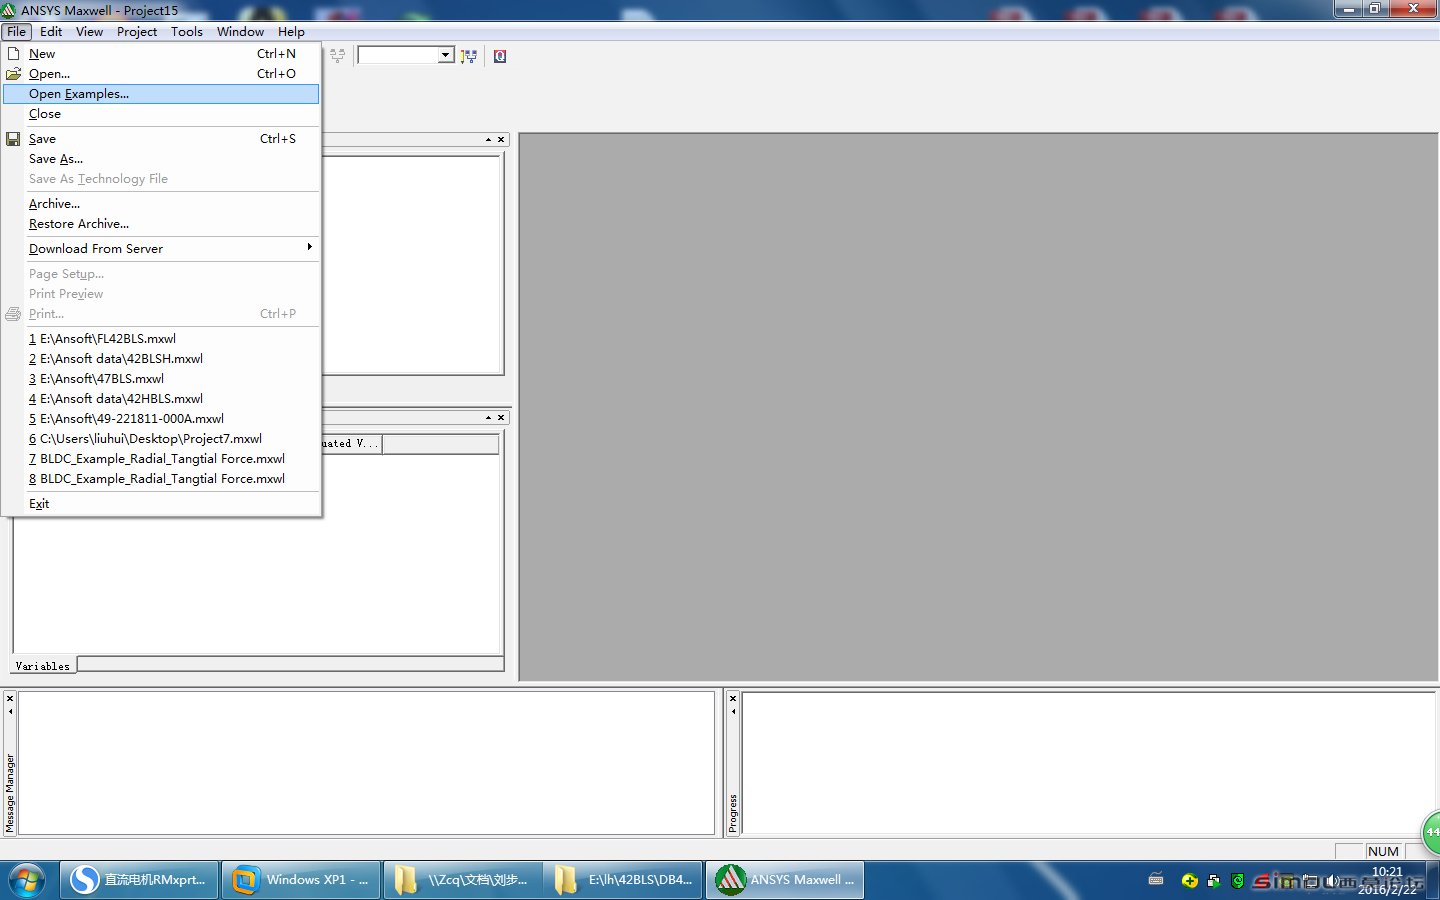
Task: Click the grayed network tree toolbar icon
Action: 338,56
